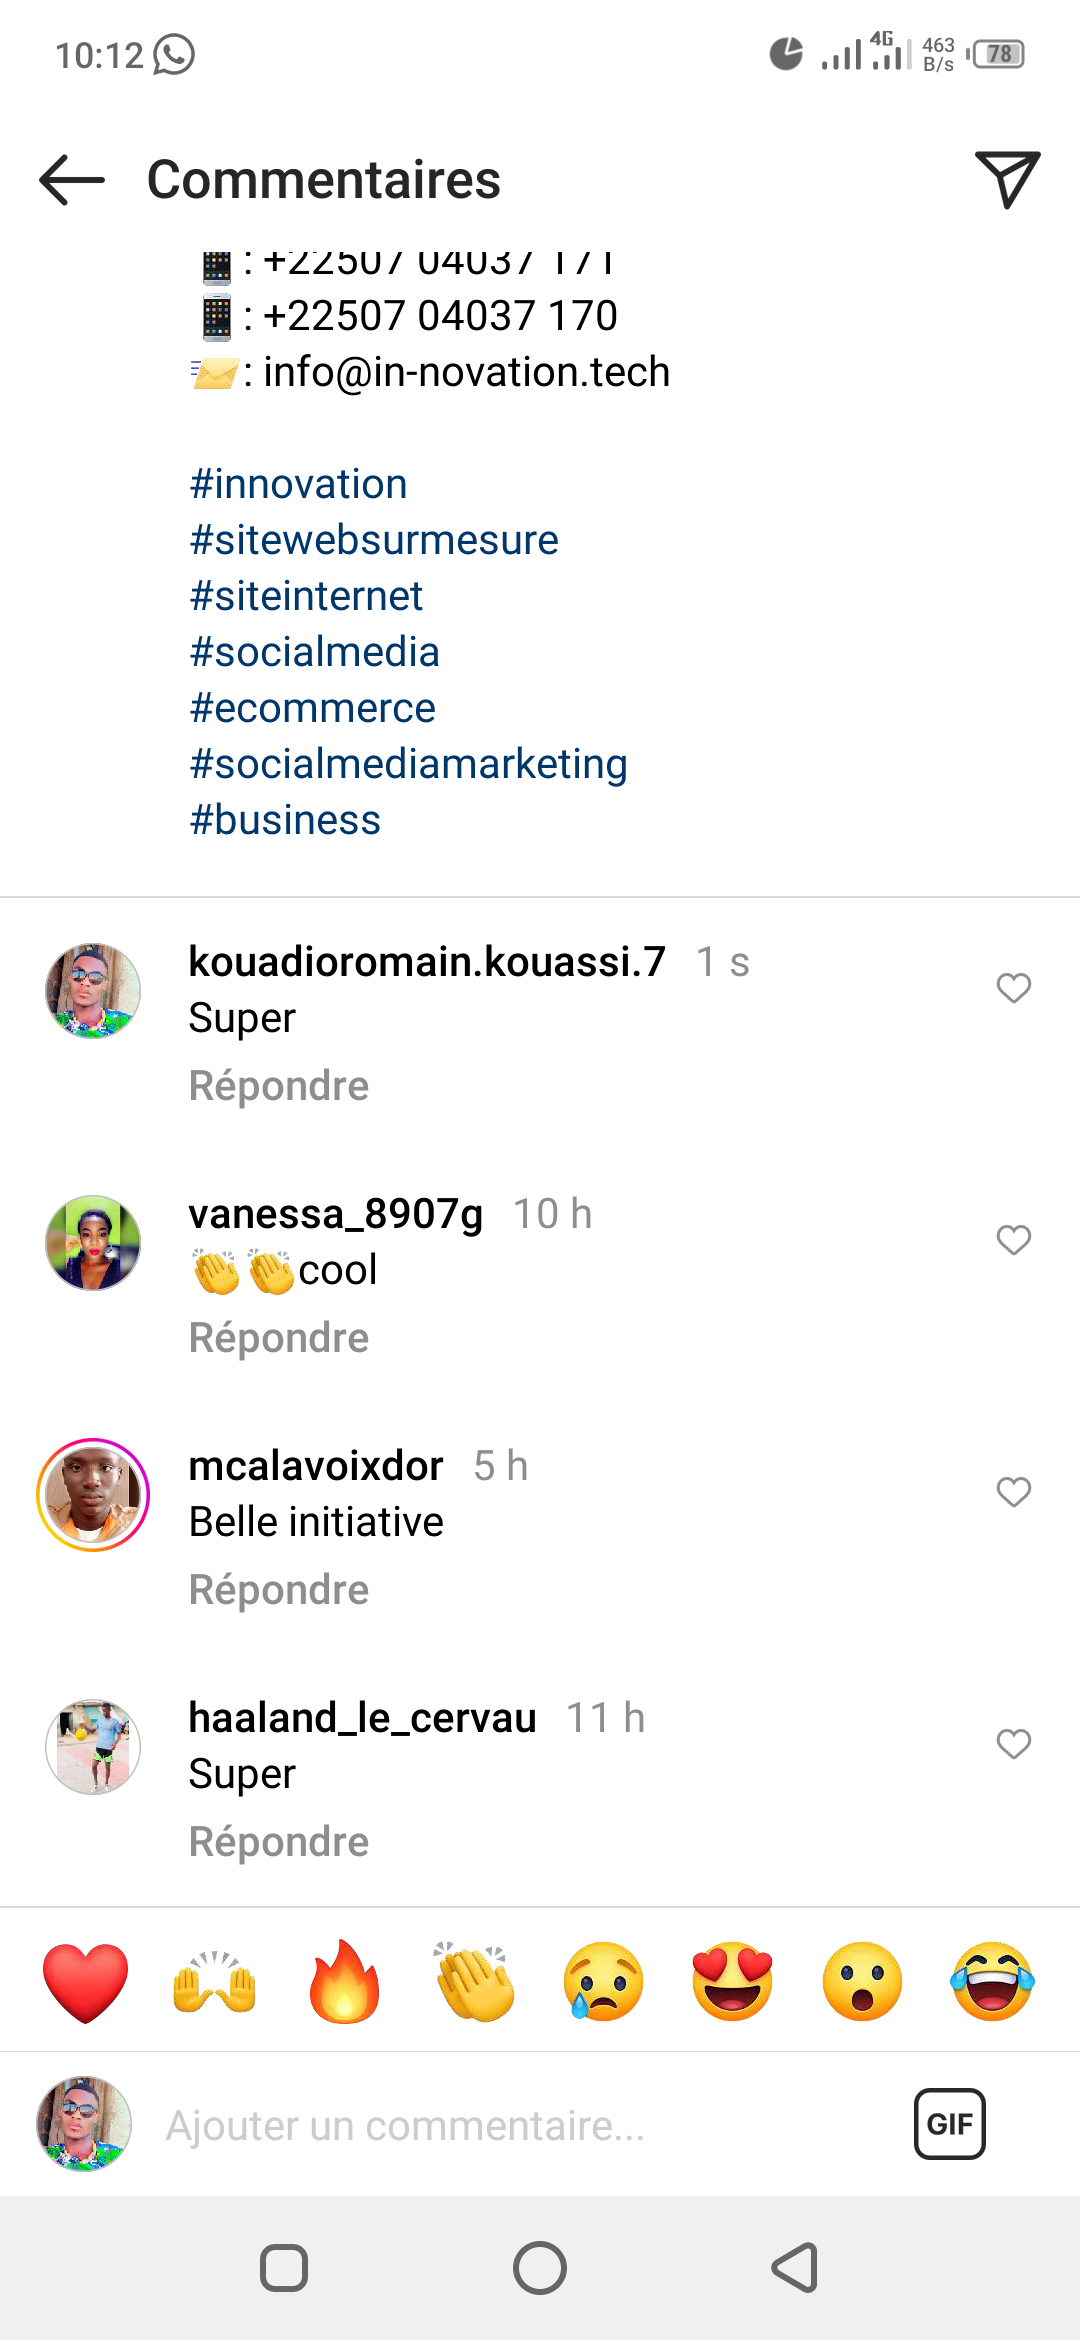
Task: Open the #socialmediamarketing hashtag
Action: [409, 764]
